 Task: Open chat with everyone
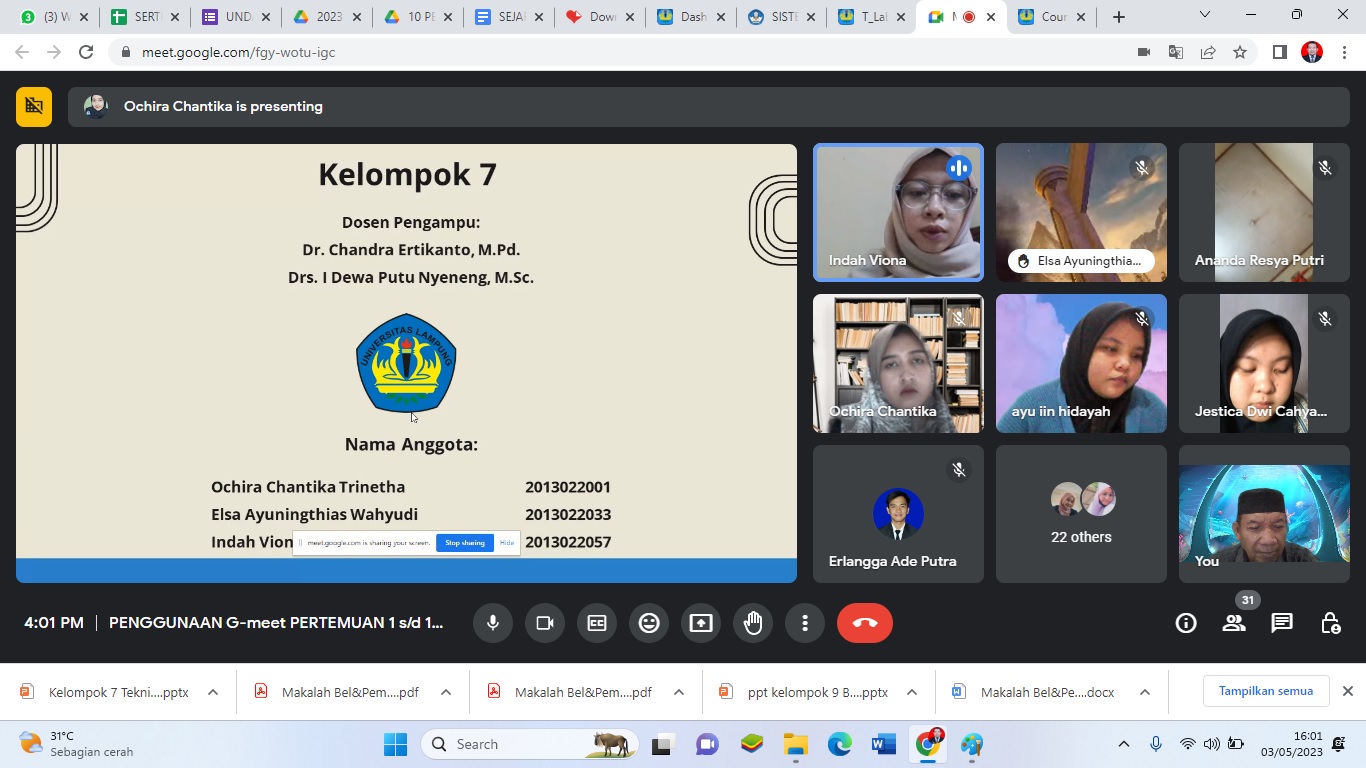[1282, 623]
